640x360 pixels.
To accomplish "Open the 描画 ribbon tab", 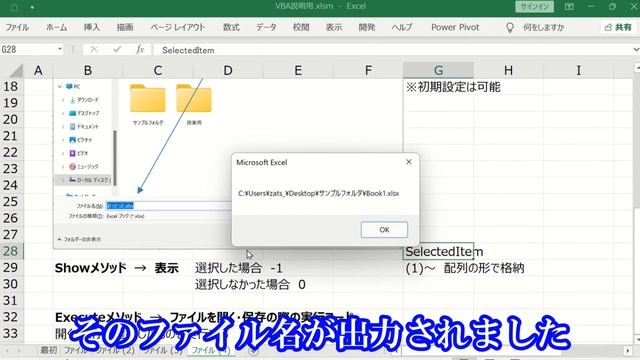I will [125, 27].
